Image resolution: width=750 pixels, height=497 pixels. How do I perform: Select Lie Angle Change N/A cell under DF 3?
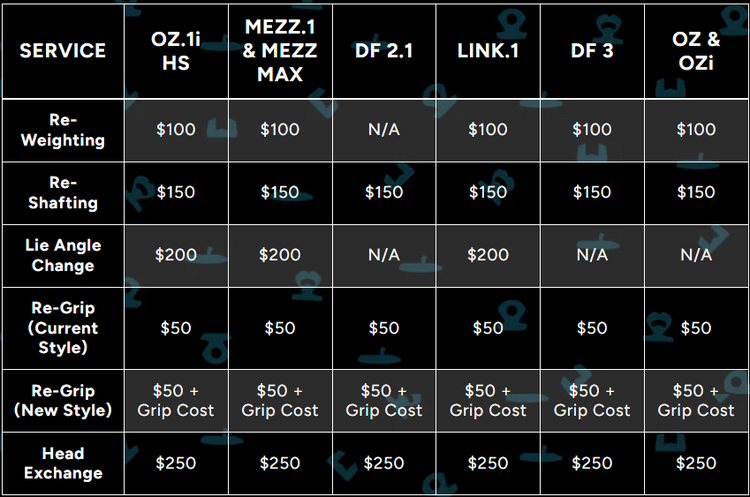(x=592, y=255)
